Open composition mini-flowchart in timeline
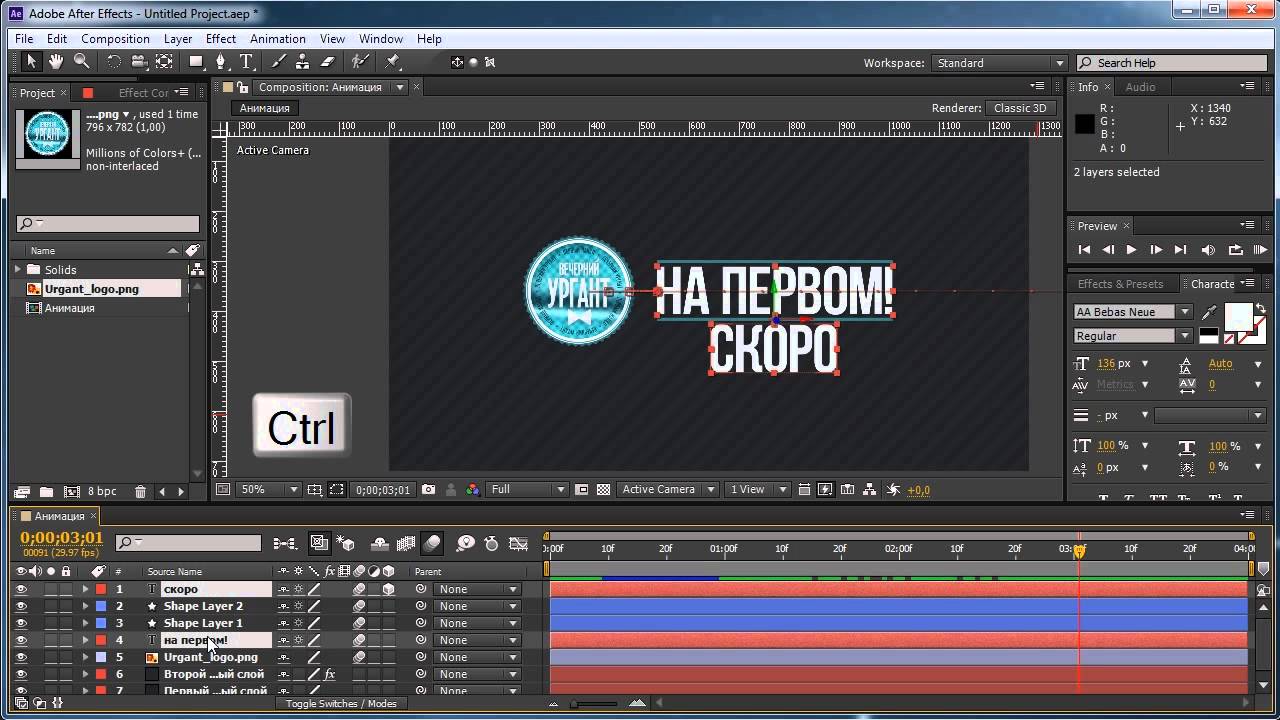Image resolution: width=1280 pixels, height=720 pixels. point(285,543)
